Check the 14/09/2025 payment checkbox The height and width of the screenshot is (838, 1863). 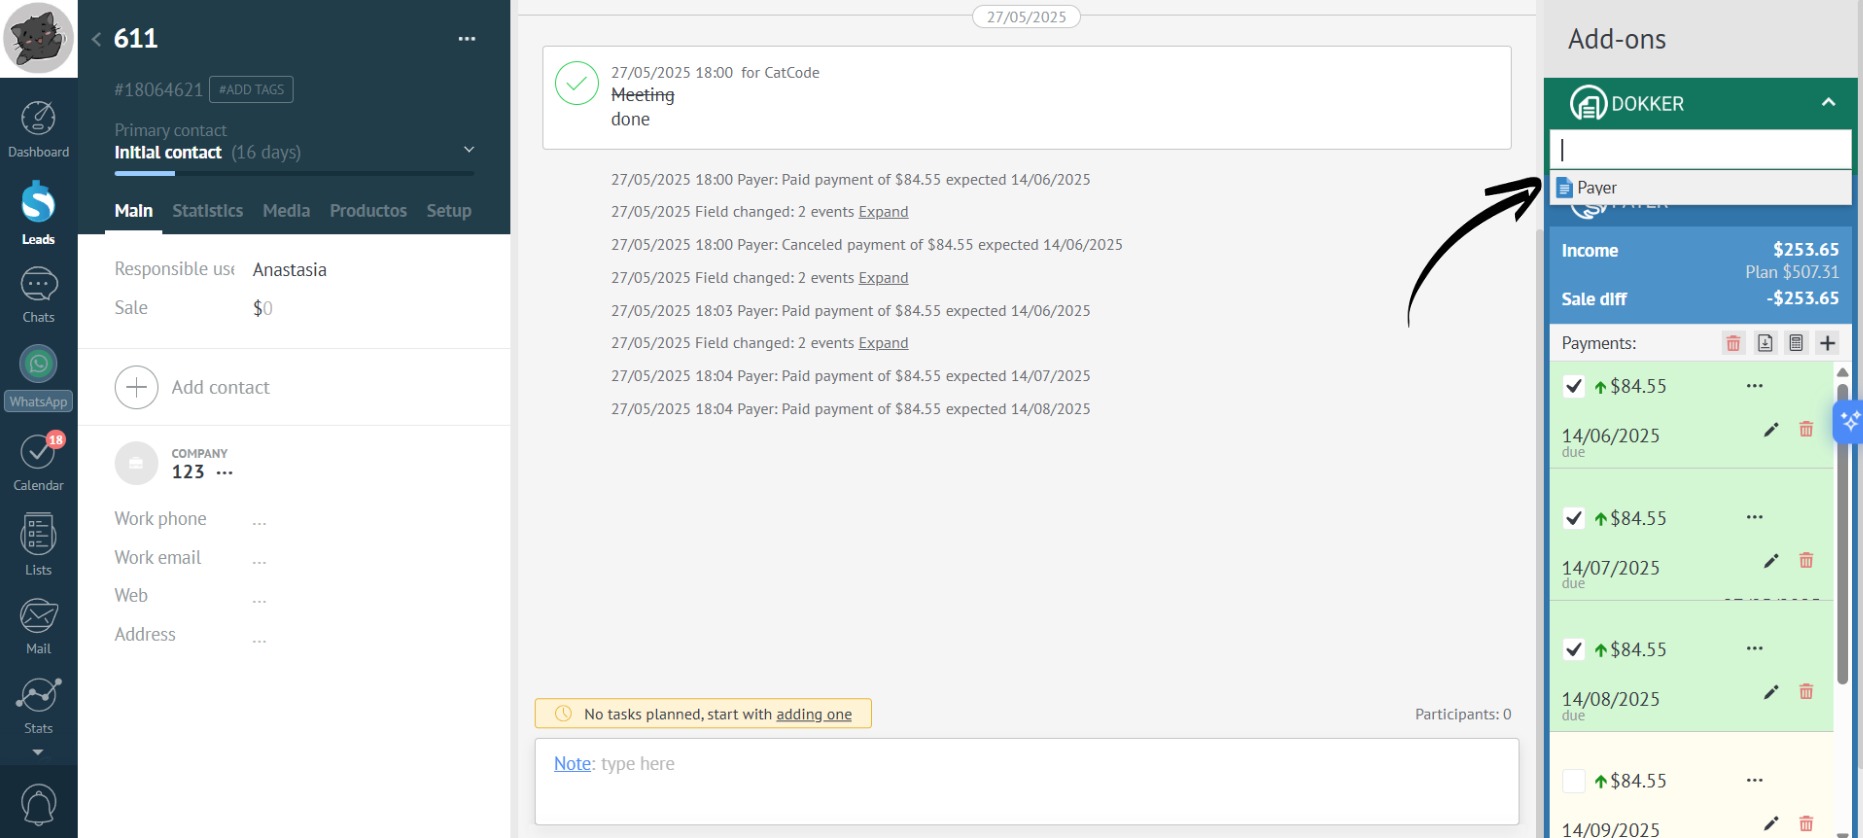click(x=1573, y=781)
